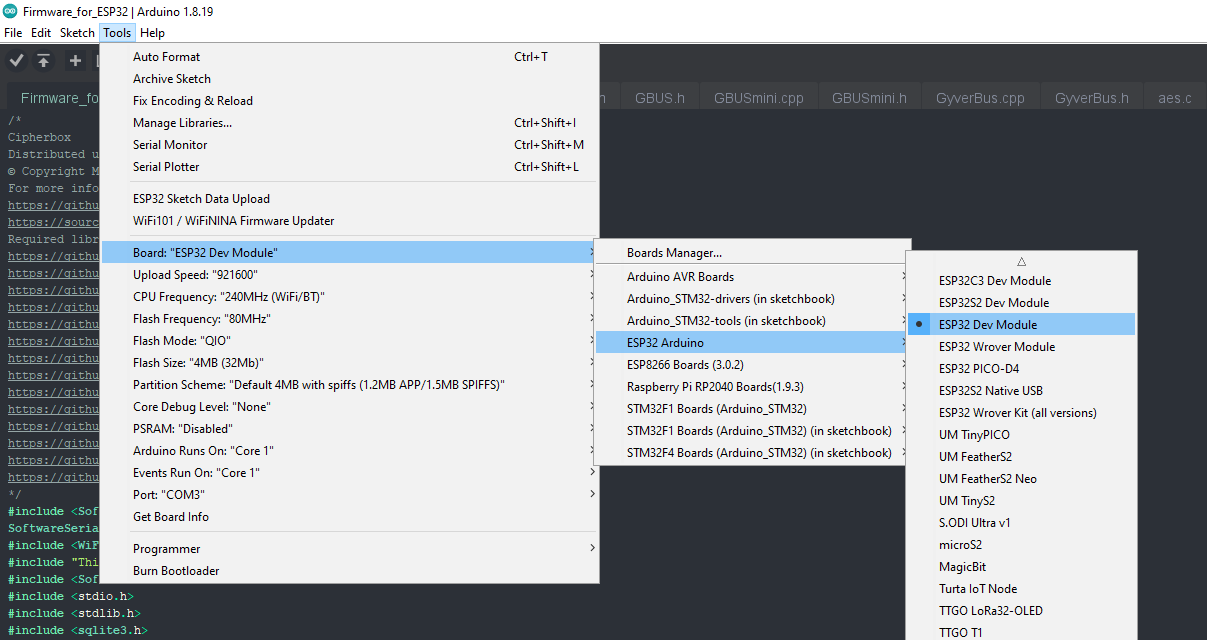The image size is (1207, 640).
Task: Click the Upload arrow toolbar icon
Action: [44, 61]
